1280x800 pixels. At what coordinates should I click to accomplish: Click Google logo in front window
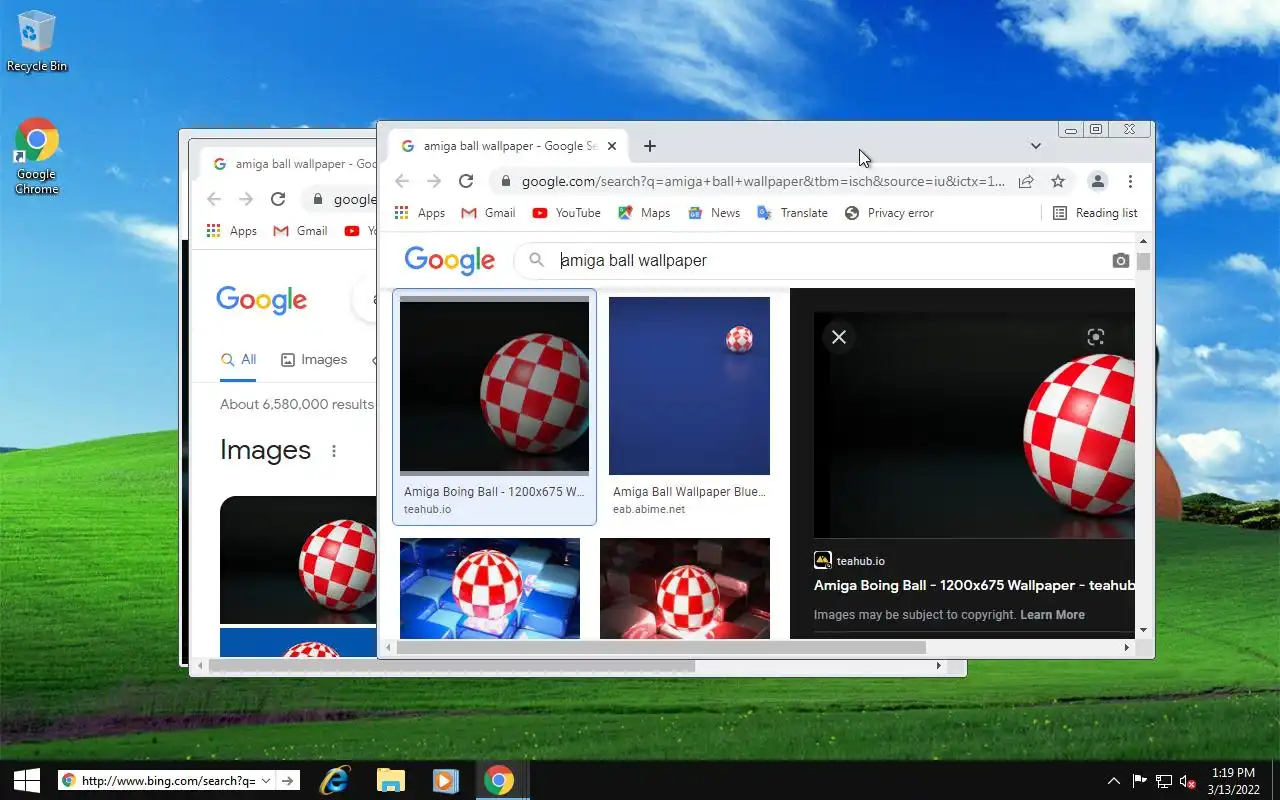coord(450,260)
